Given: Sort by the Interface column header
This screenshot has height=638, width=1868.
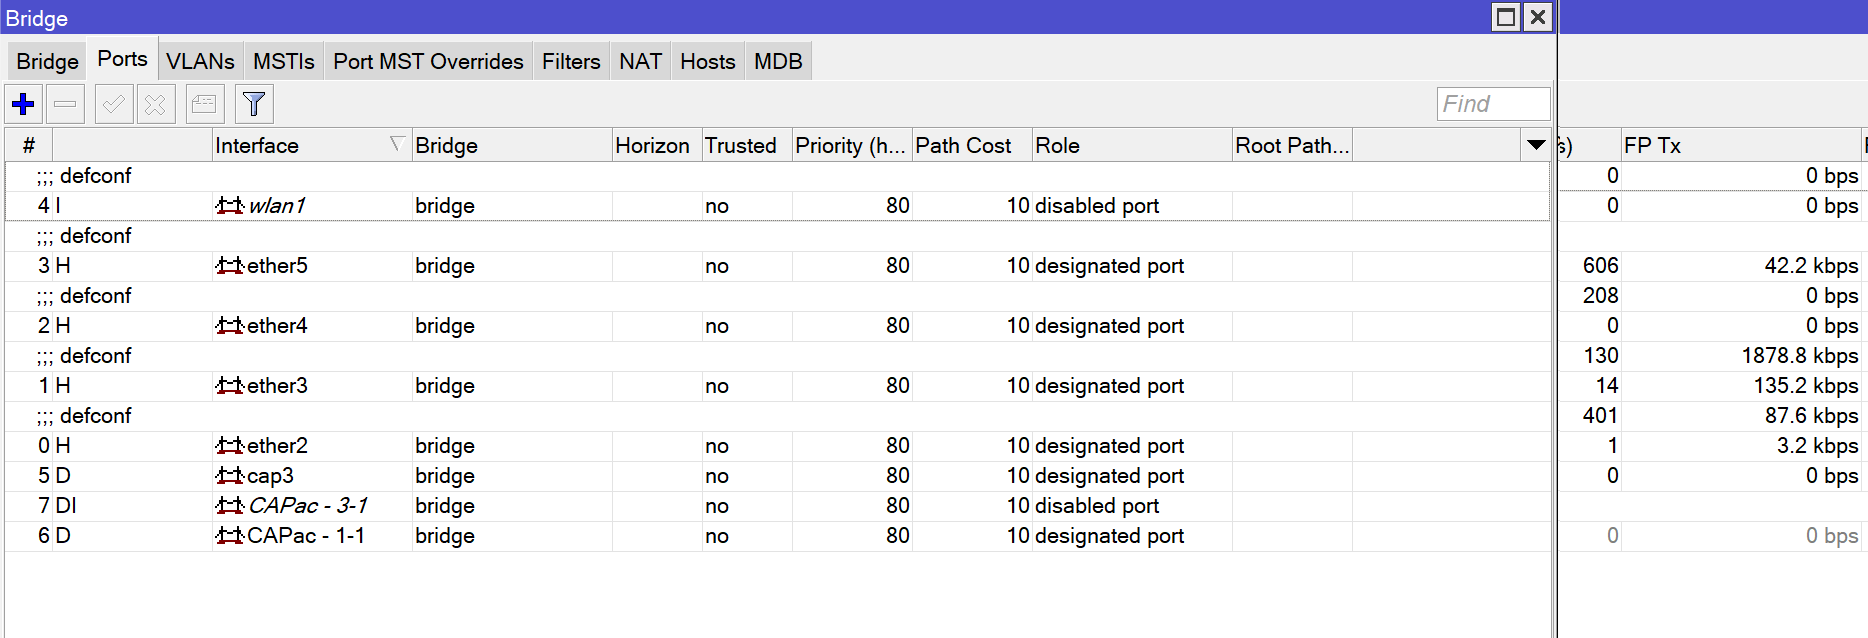Looking at the screenshot, I should pos(300,145).
